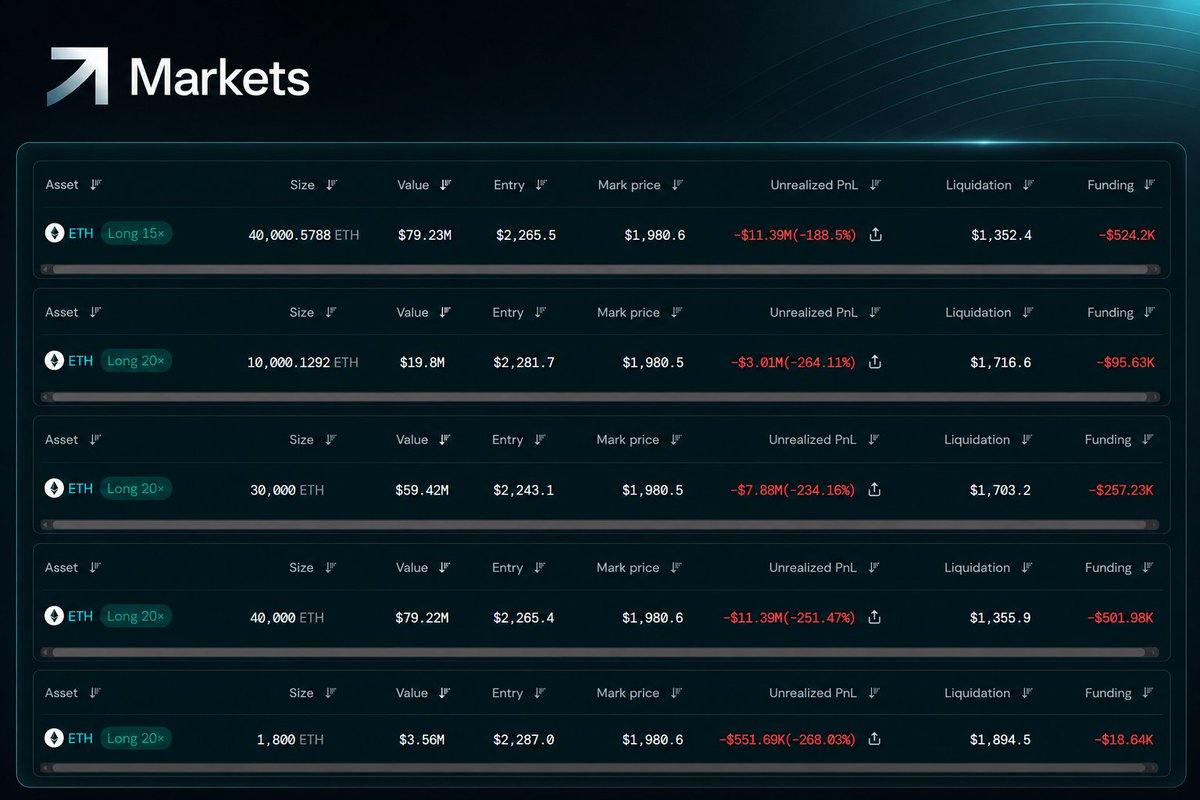Sort by Funding in the -$95.63K table
This screenshot has width=1200, height=800.
coord(1148,313)
